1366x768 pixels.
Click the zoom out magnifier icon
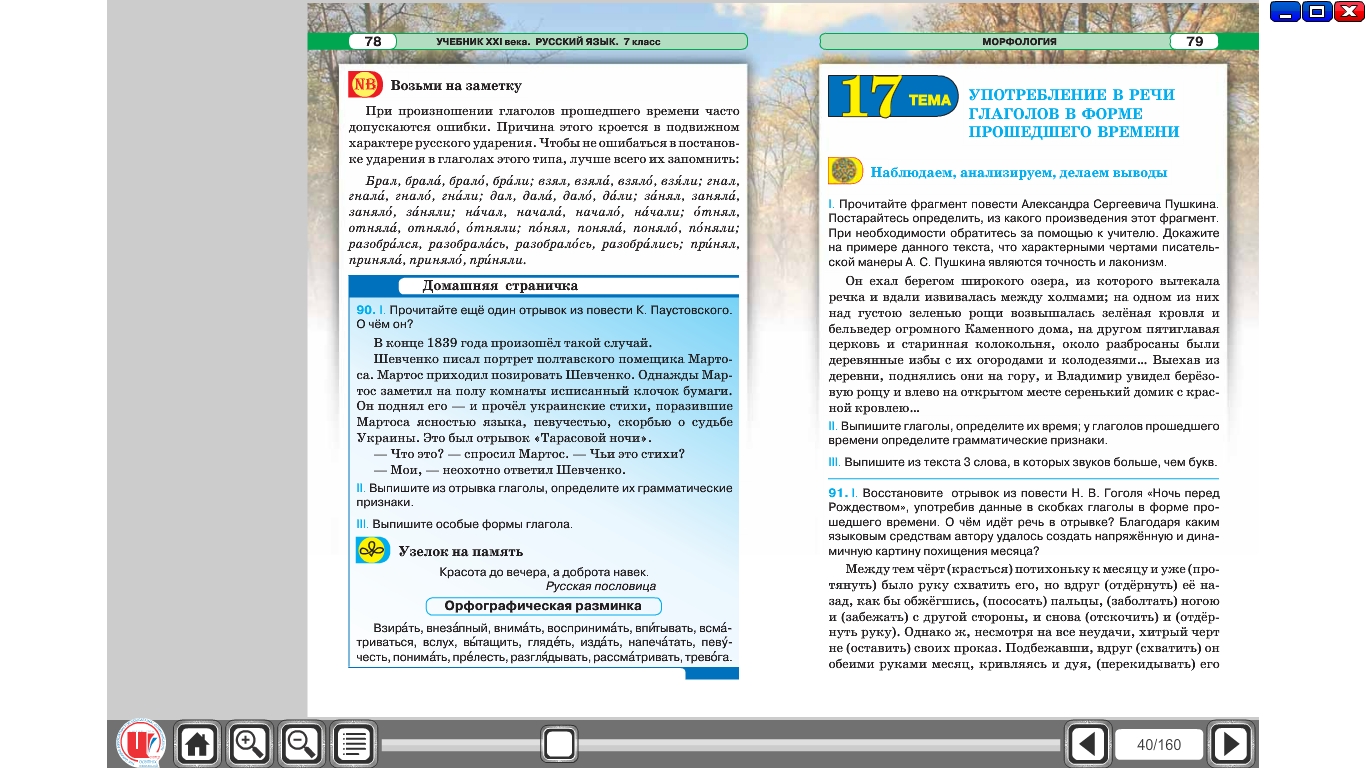tap(301, 744)
